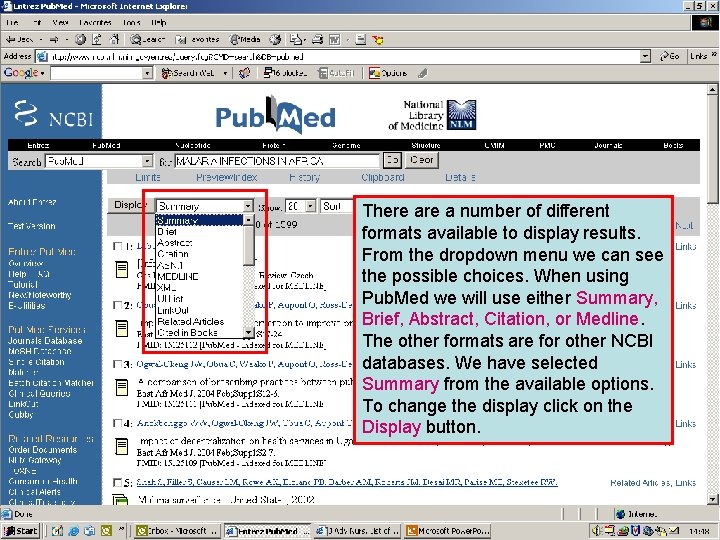Click the abstract page icon for result 4
This screenshot has height=540, width=720.
point(122,446)
